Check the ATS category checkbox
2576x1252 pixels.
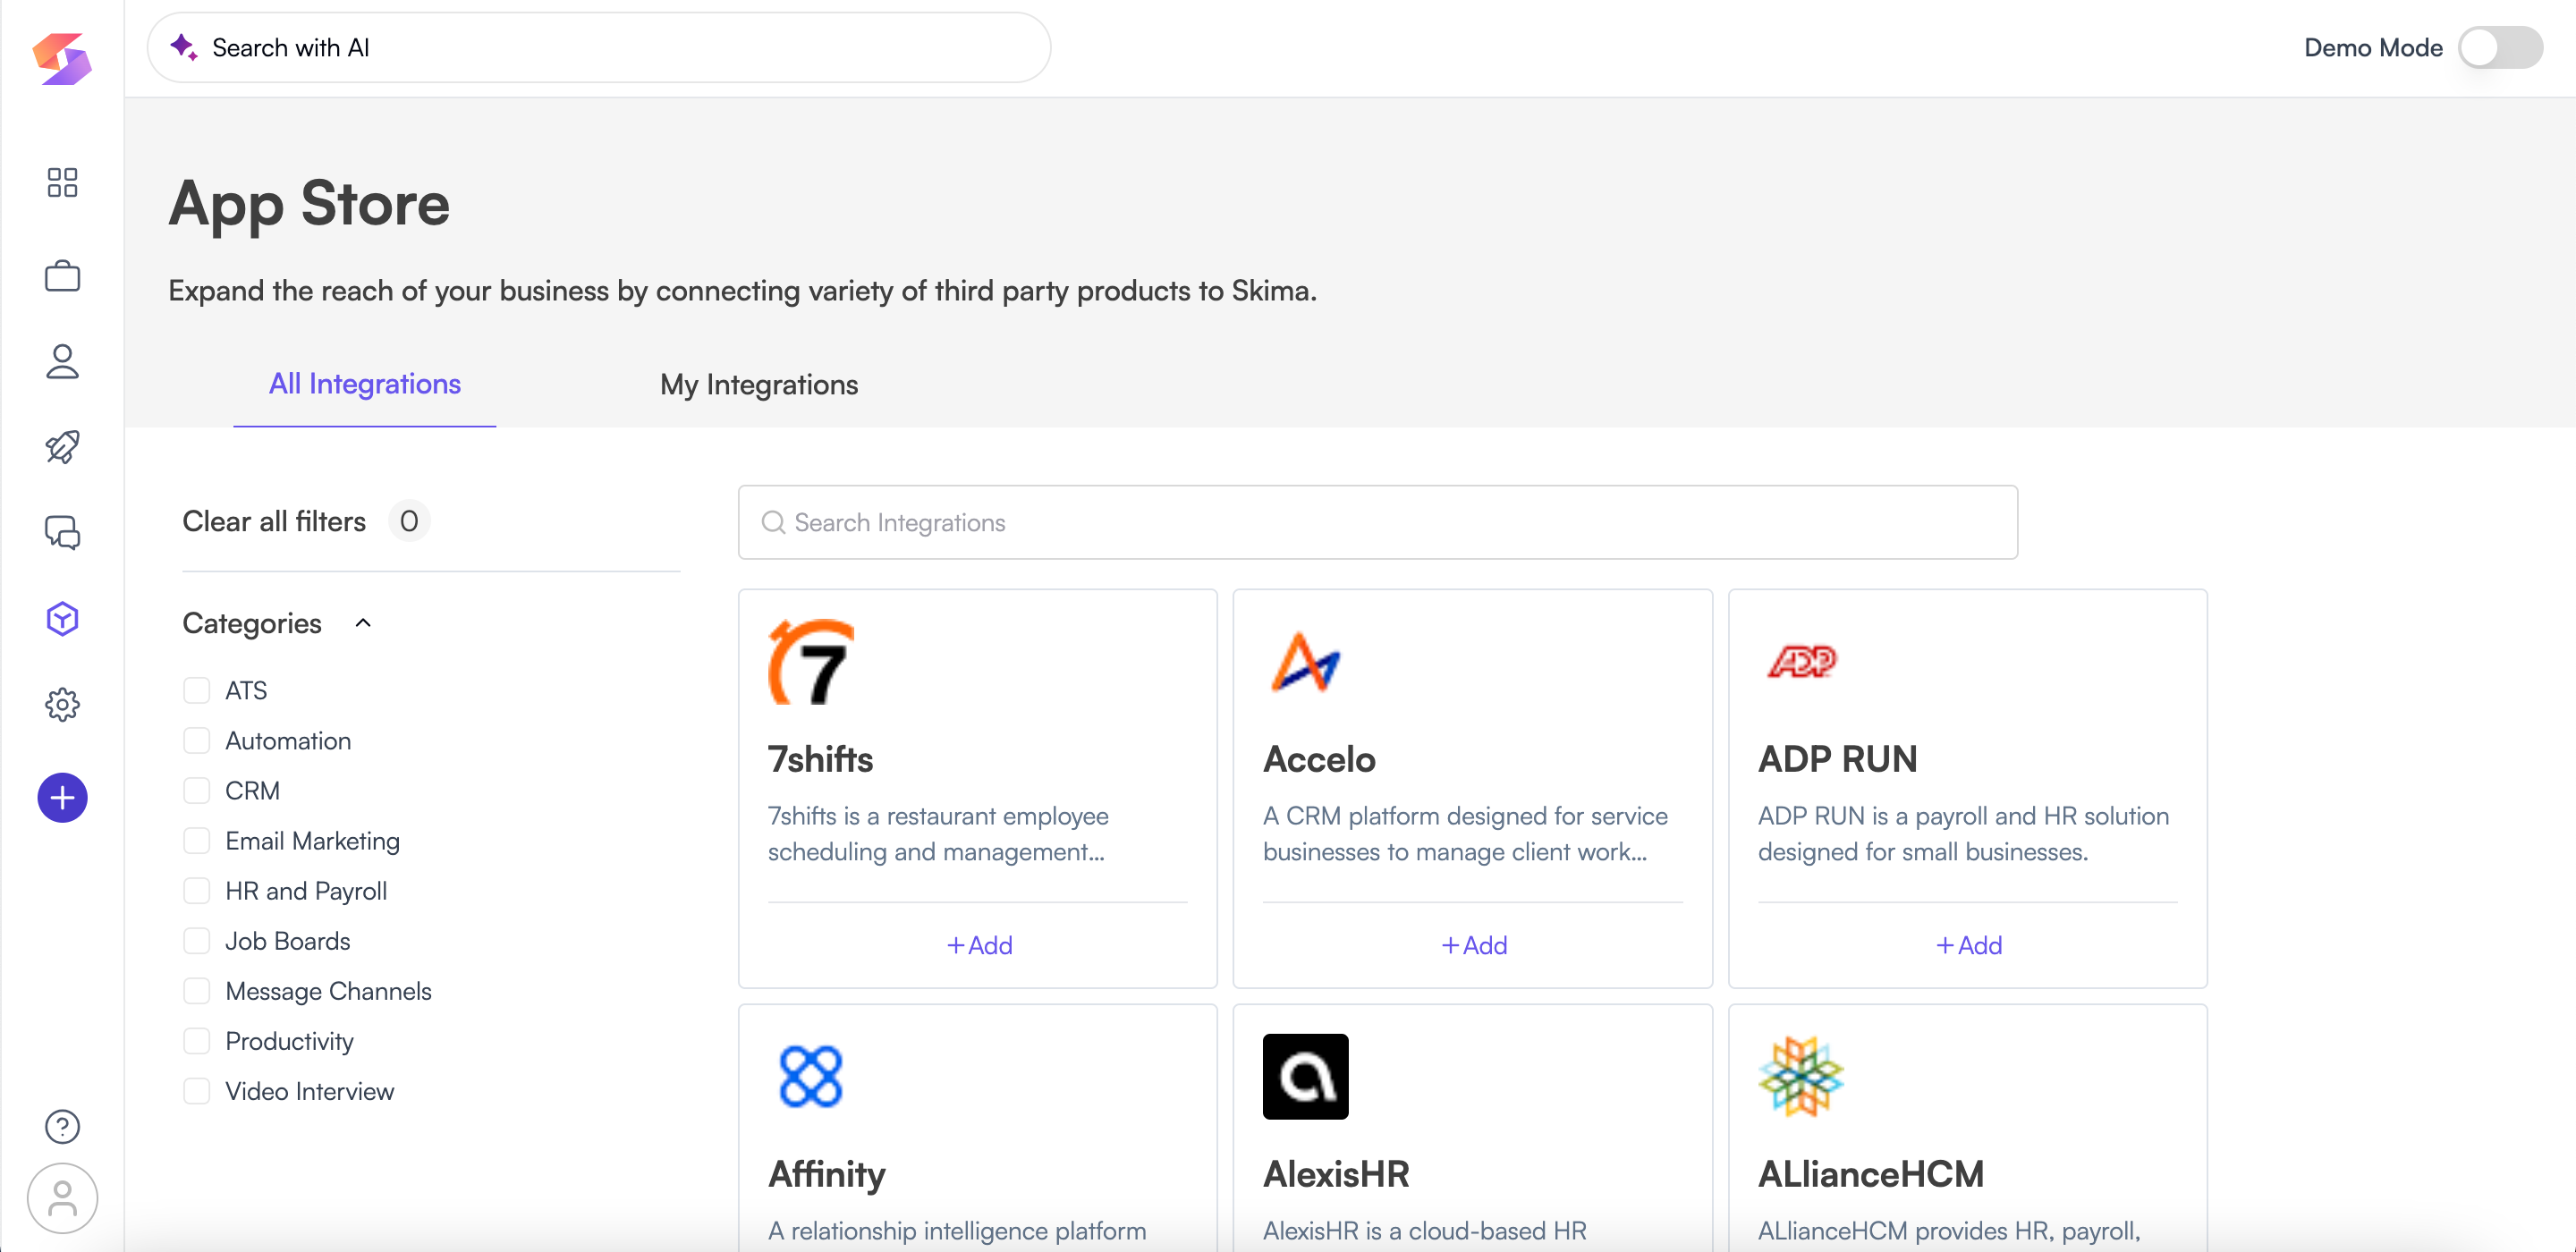[x=197, y=690]
